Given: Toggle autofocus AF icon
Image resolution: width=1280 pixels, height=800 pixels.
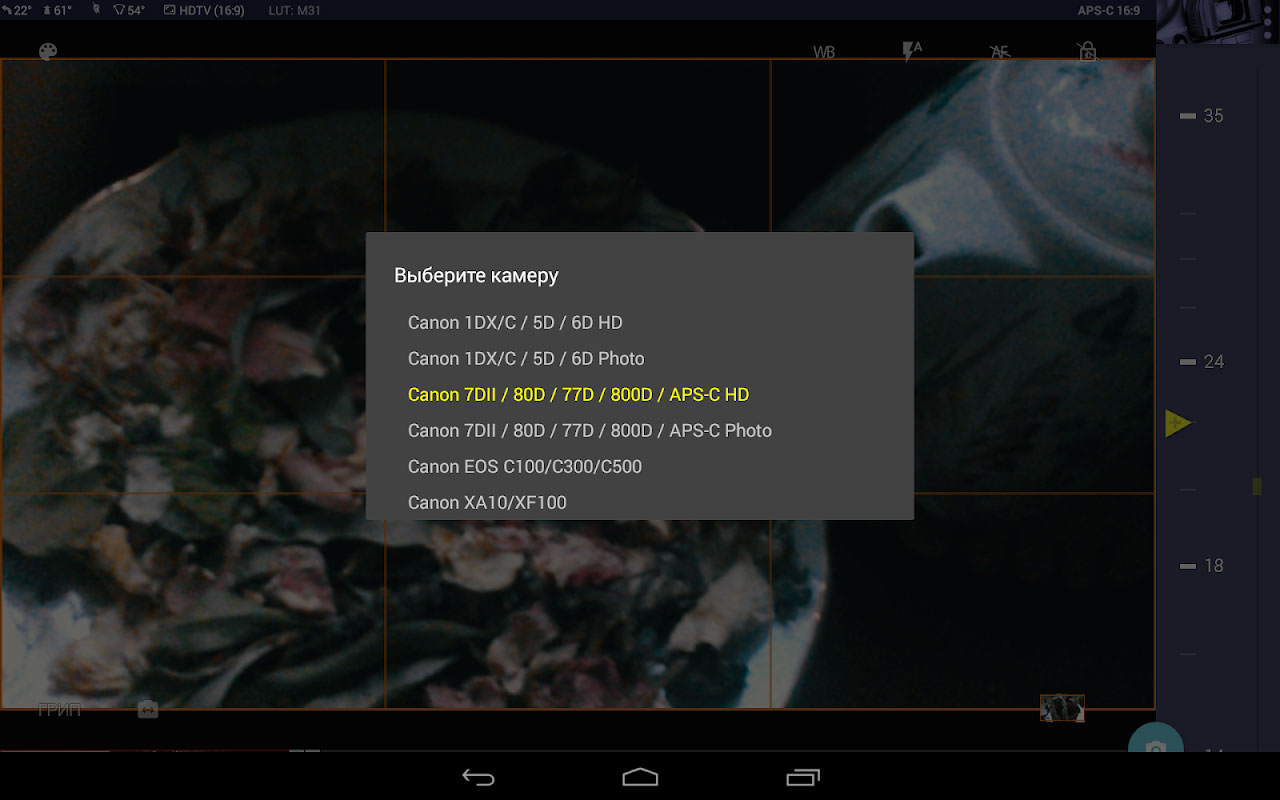Looking at the screenshot, I should coord(999,53).
